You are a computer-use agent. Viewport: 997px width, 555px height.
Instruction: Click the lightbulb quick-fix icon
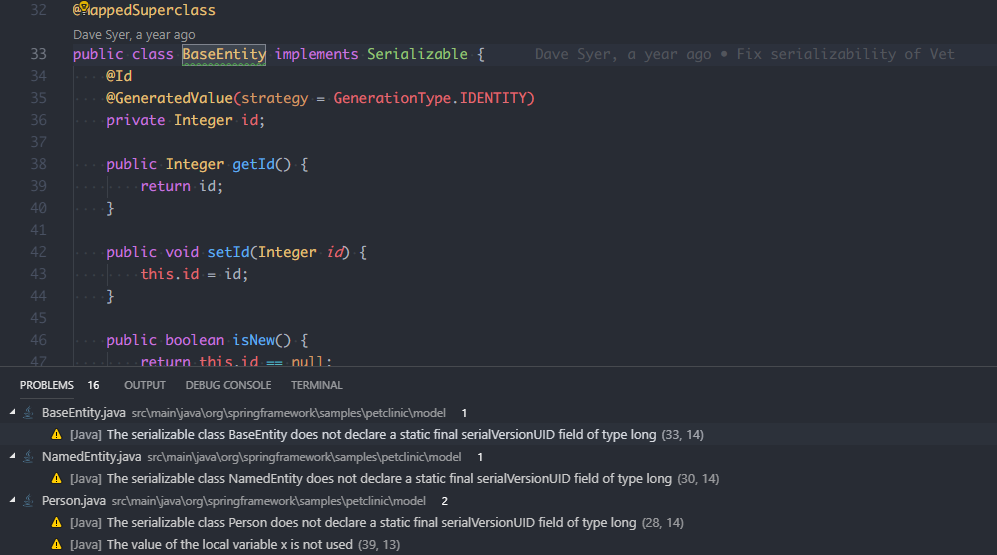[x=84, y=7]
